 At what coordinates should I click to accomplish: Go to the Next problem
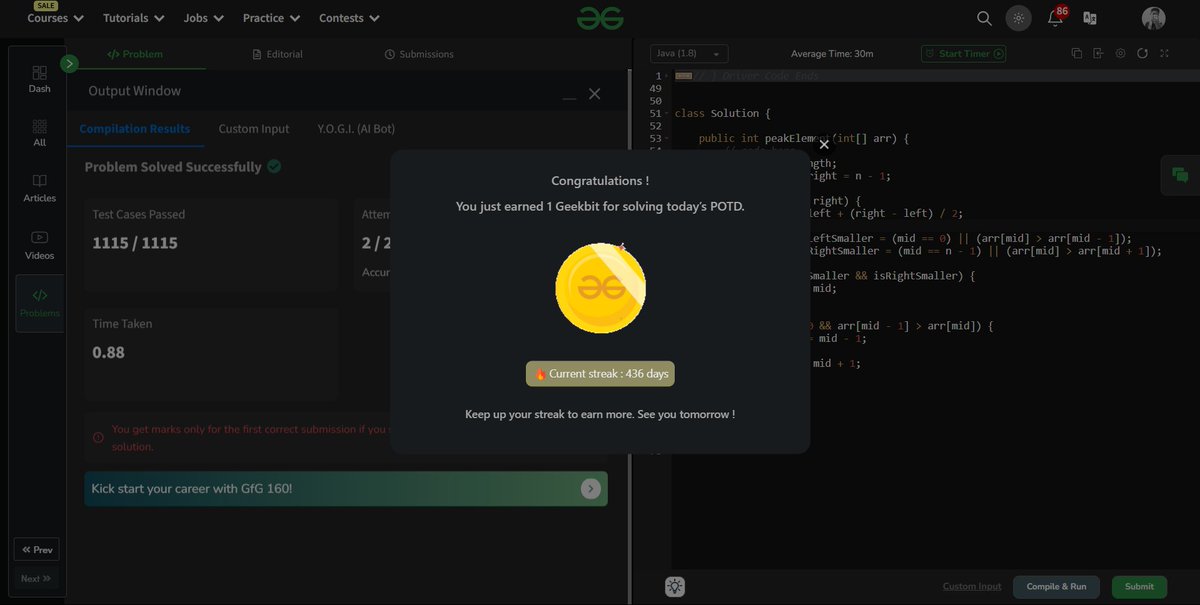coord(36,578)
